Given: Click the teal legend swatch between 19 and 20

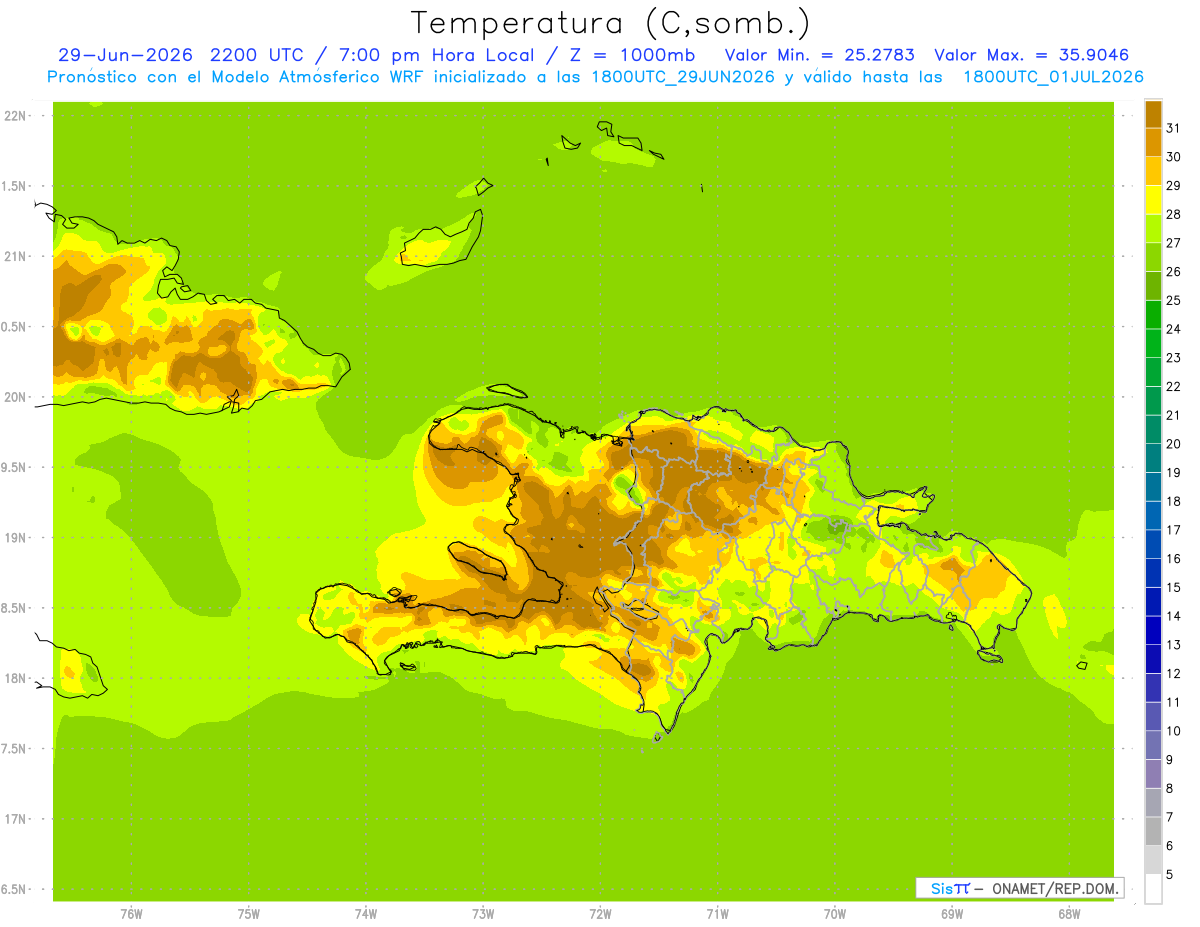Looking at the screenshot, I should 1153,458.
